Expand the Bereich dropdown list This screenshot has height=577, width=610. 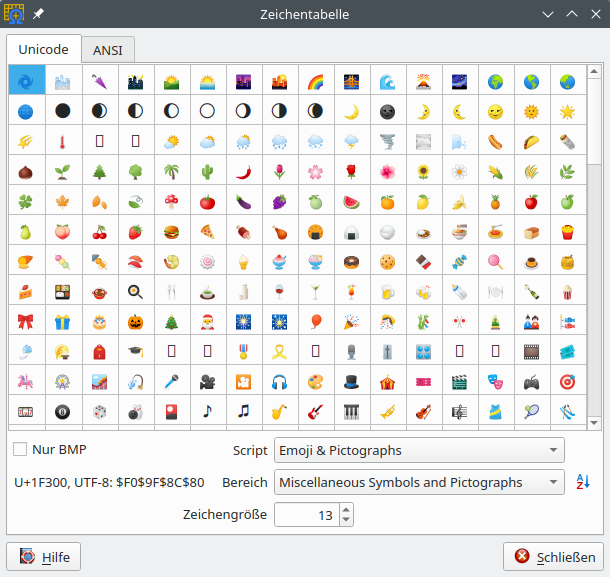click(419, 482)
